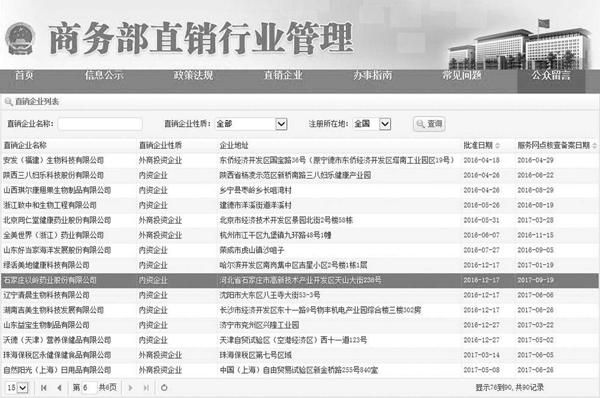Open the 政策法规 menu item
This screenshot has width=600, height=398.
point(193,75)
